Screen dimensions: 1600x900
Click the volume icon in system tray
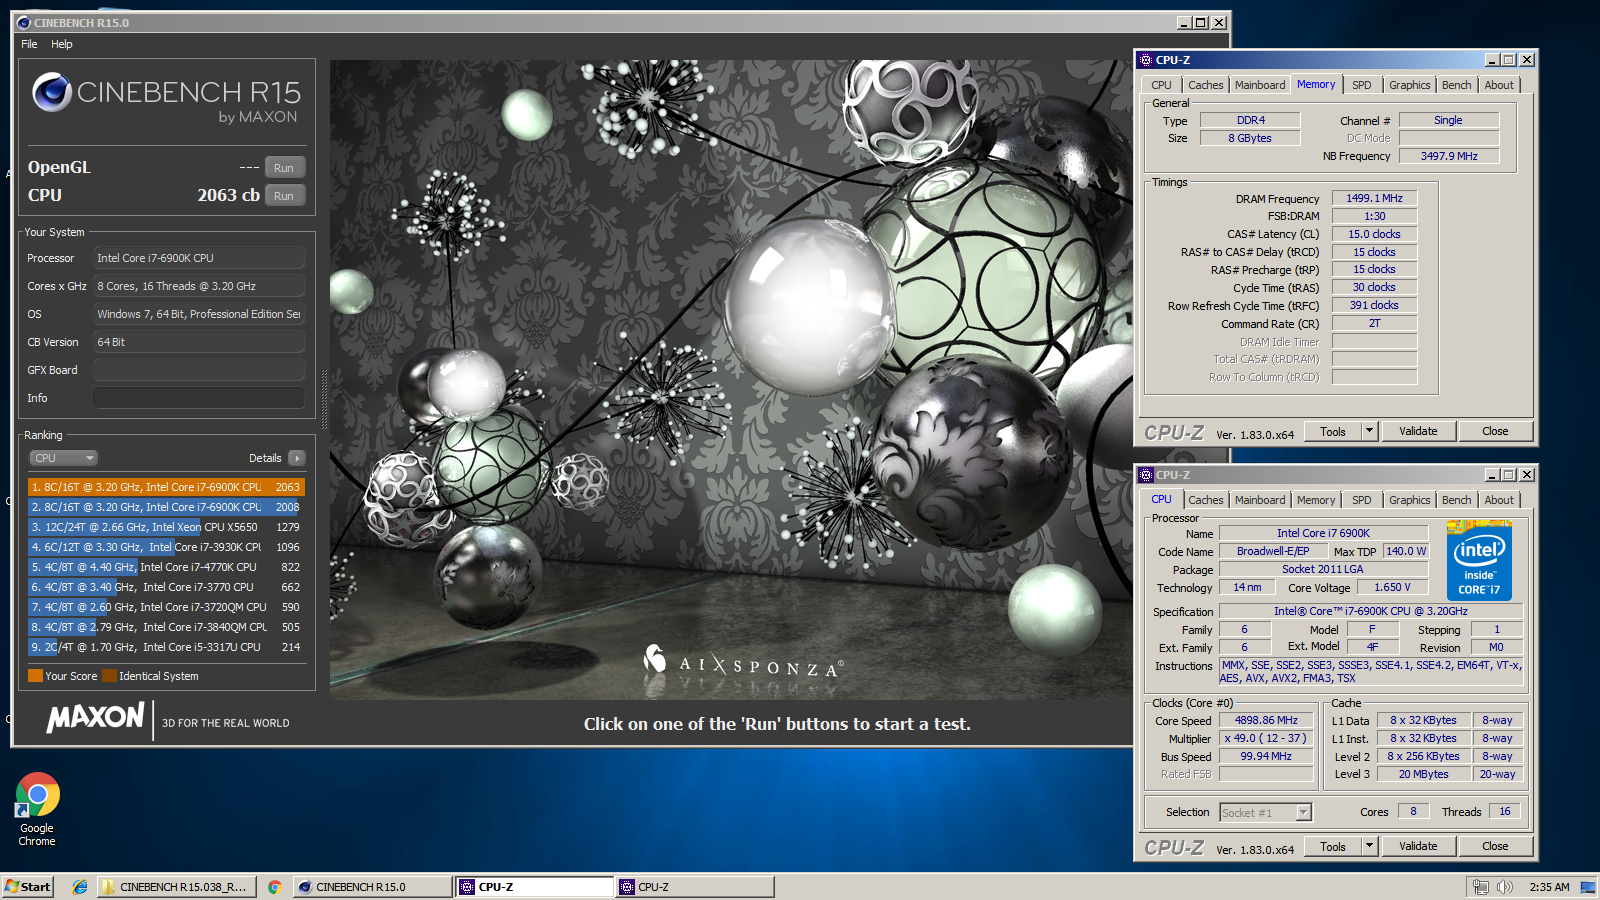pyautogui.click(x=1505, y=887)
